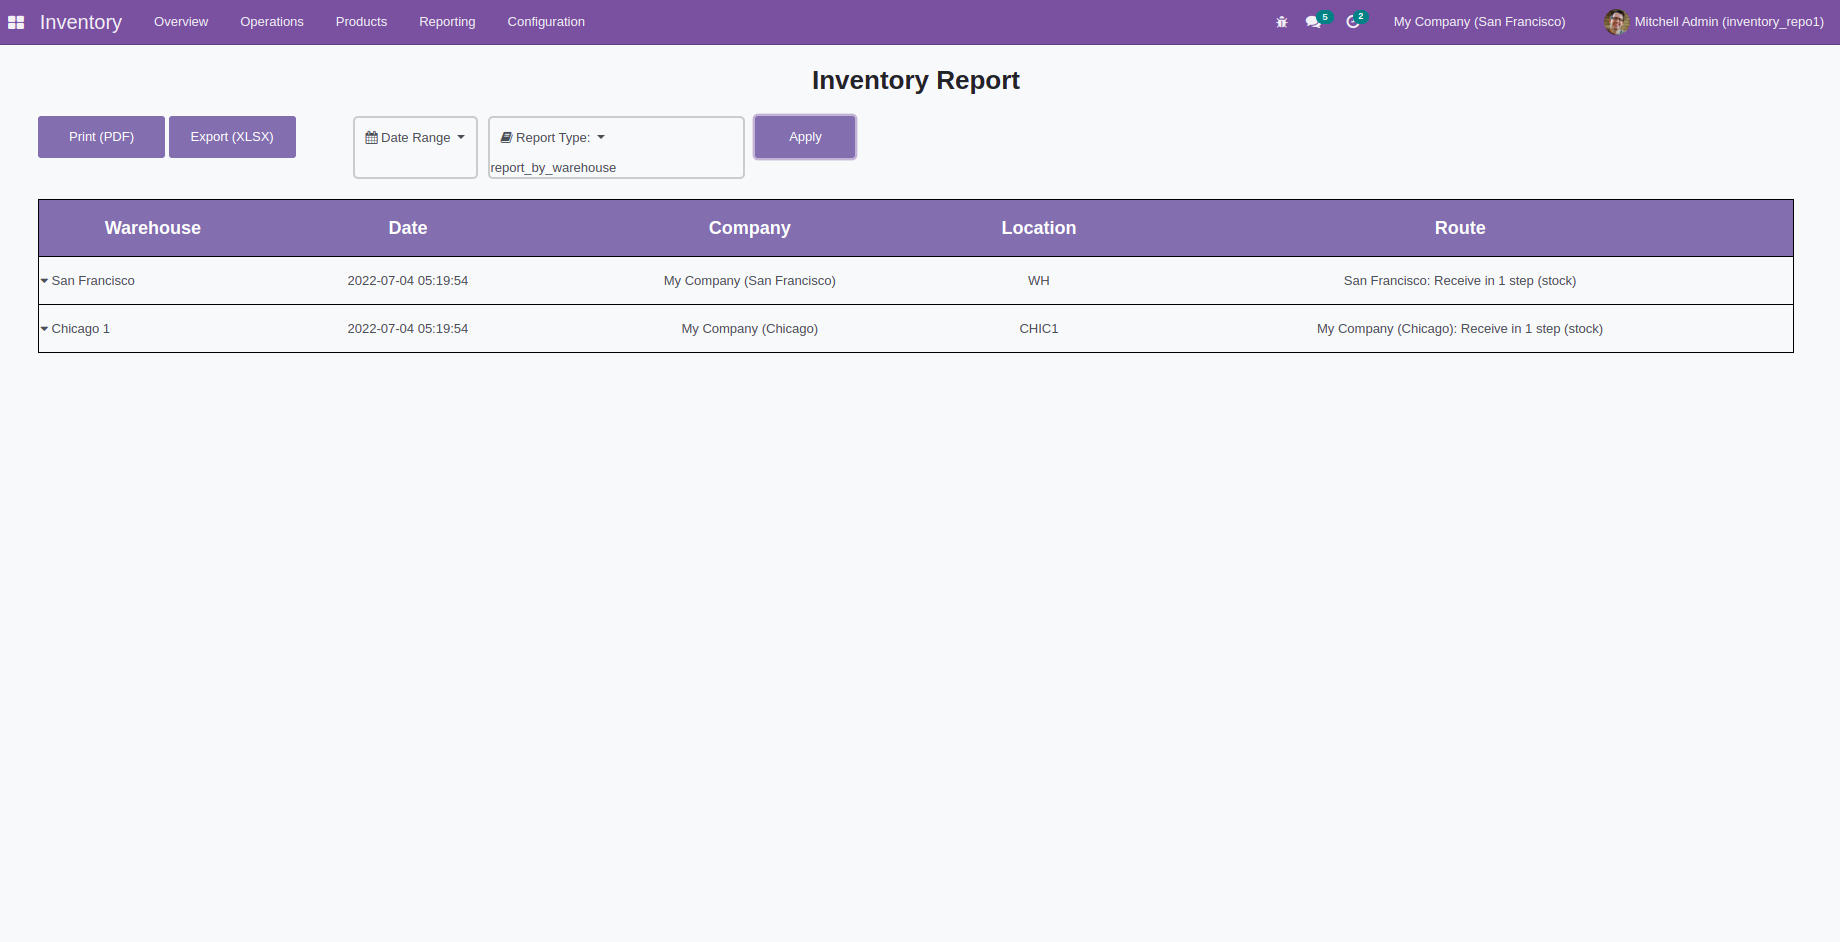Click the calendar icon in Date Range
Viewport: 1840px width, 942px height.
click(x=371, y=138)
